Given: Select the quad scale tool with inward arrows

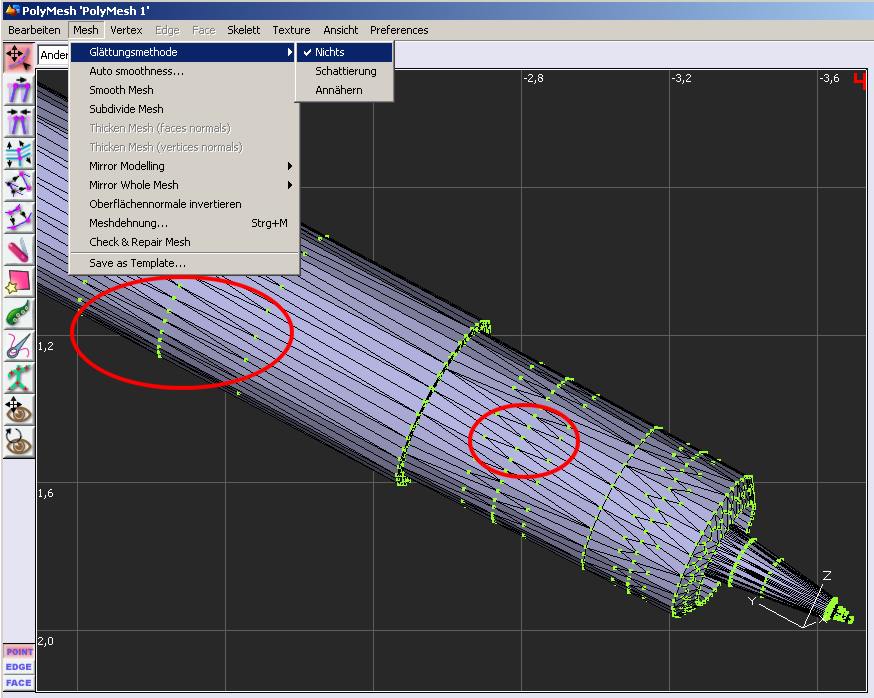Looking at the screenshot, I should (18, 186).
